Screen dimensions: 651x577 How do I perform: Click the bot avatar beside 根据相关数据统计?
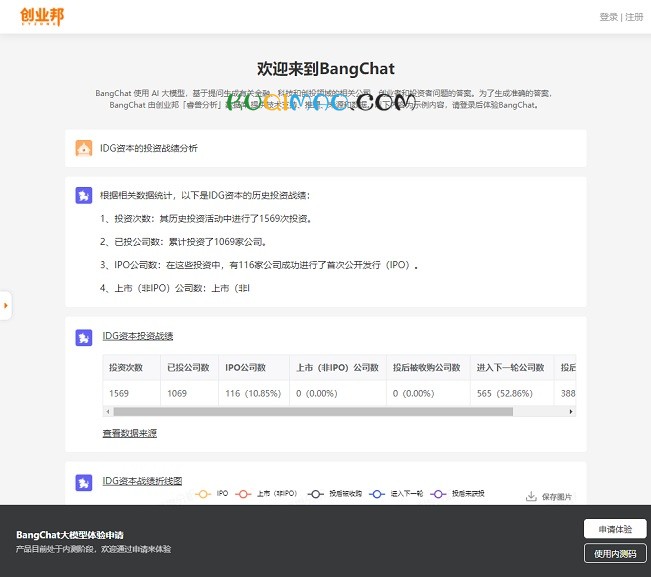(83, 195)
